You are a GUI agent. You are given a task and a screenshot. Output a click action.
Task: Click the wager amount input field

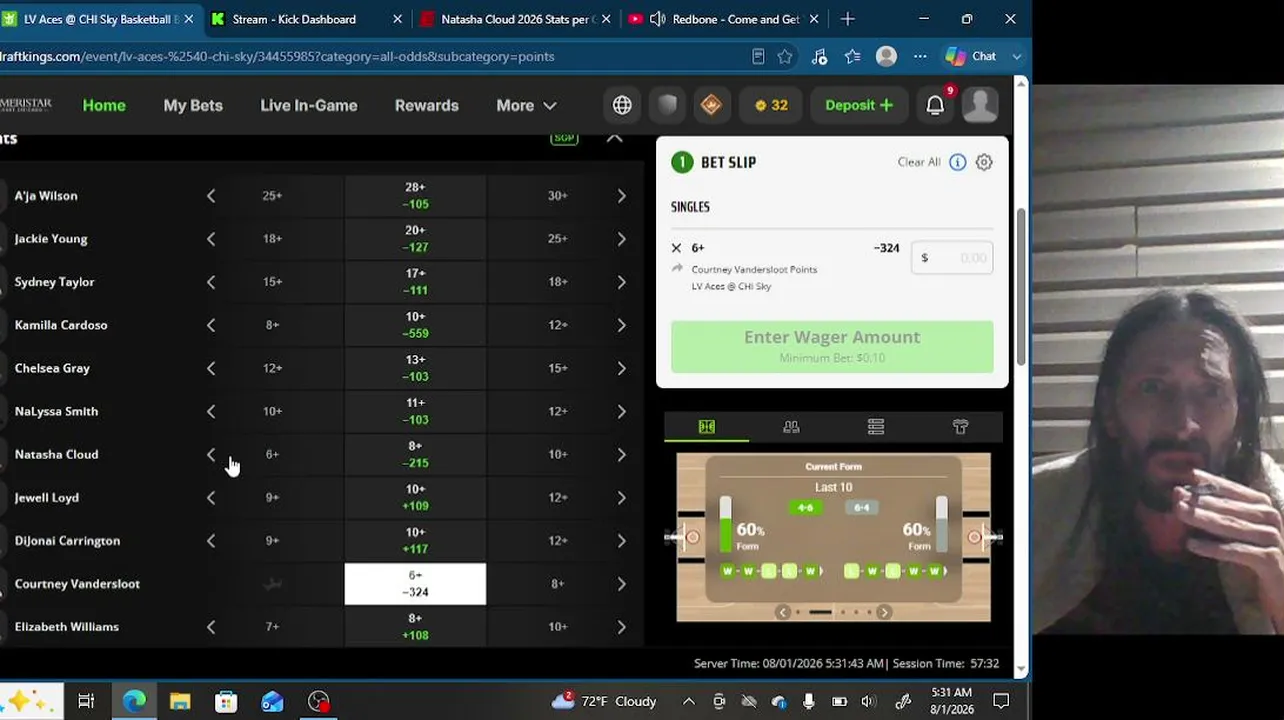[952, 258]
